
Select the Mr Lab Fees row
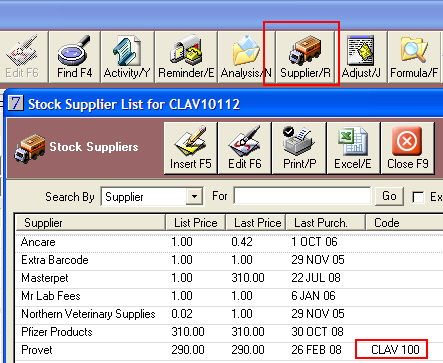[229, 296]
